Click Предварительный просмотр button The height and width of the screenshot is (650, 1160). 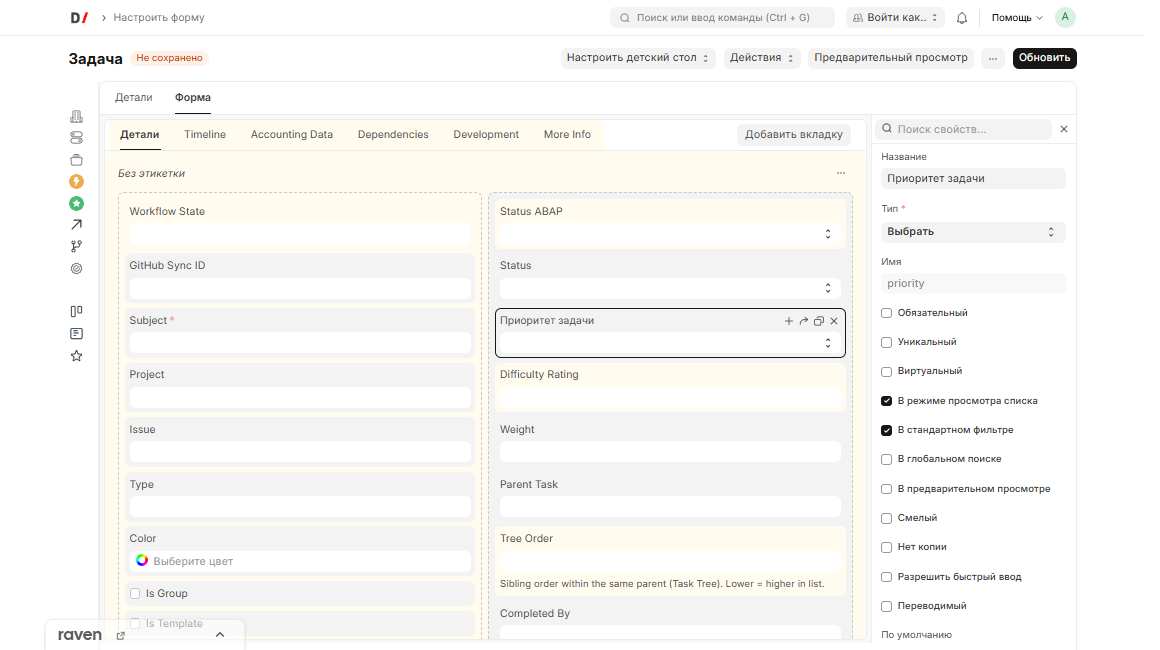point(891,58)
